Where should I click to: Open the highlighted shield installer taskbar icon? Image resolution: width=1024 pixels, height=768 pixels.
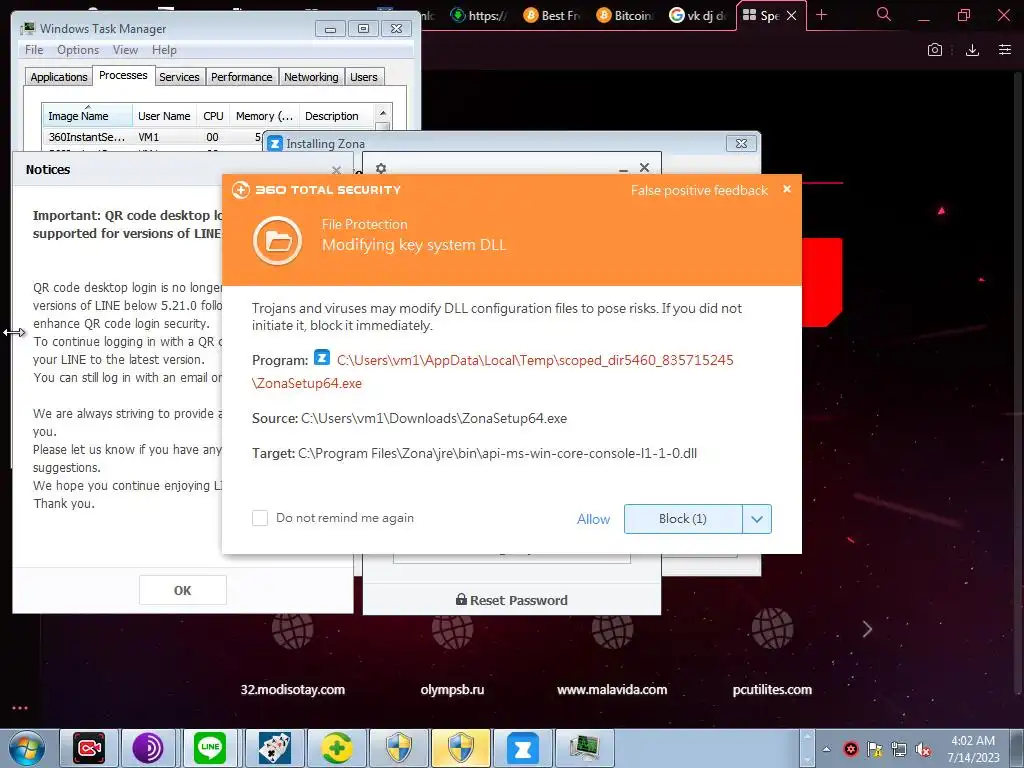pos(460,748)
